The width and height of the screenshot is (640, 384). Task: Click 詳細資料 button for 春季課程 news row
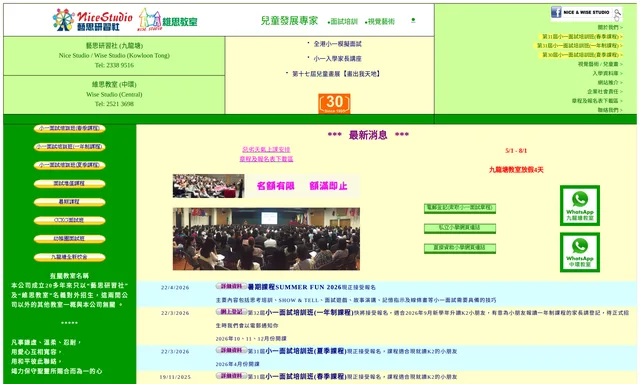click(x=231, y=375)
